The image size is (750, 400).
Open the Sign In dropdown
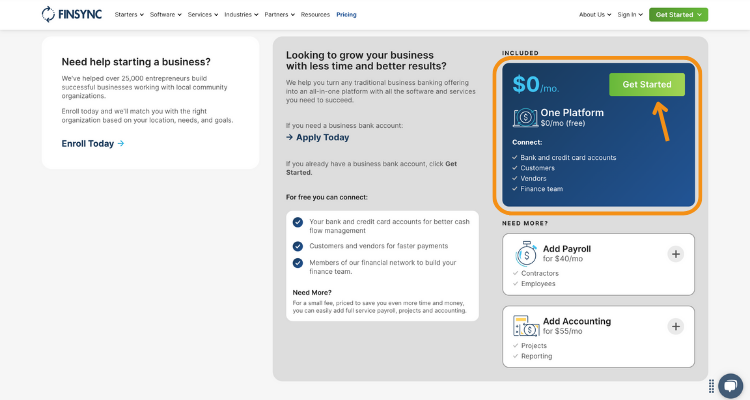pyautogui.click(x=630, y=15)
